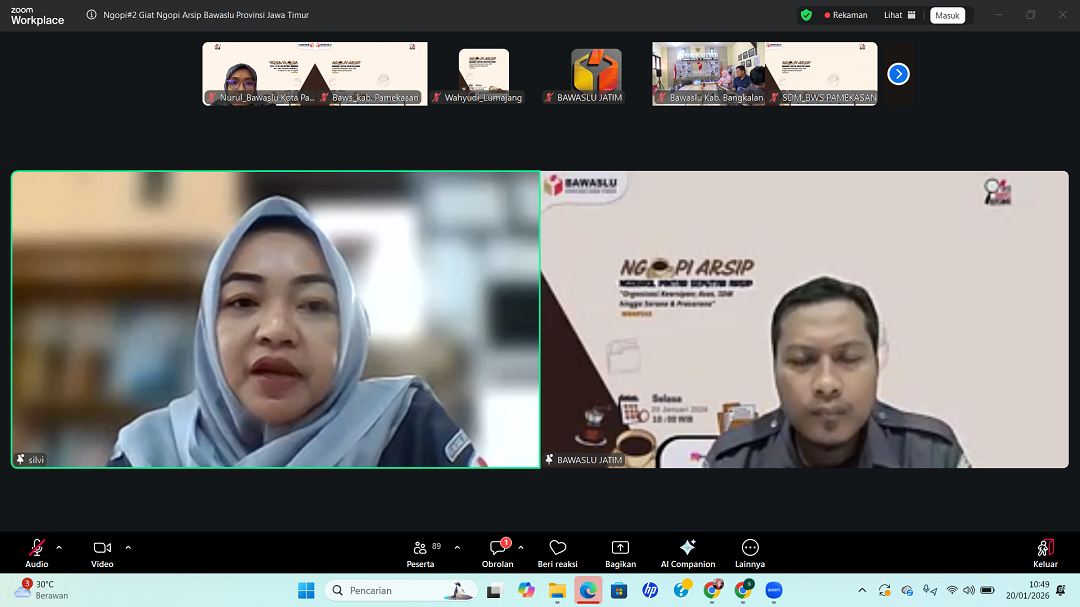This screenshot has height=607, width=1080.
Task: Open the HP app taskbar icon
Action: (650, 590)
